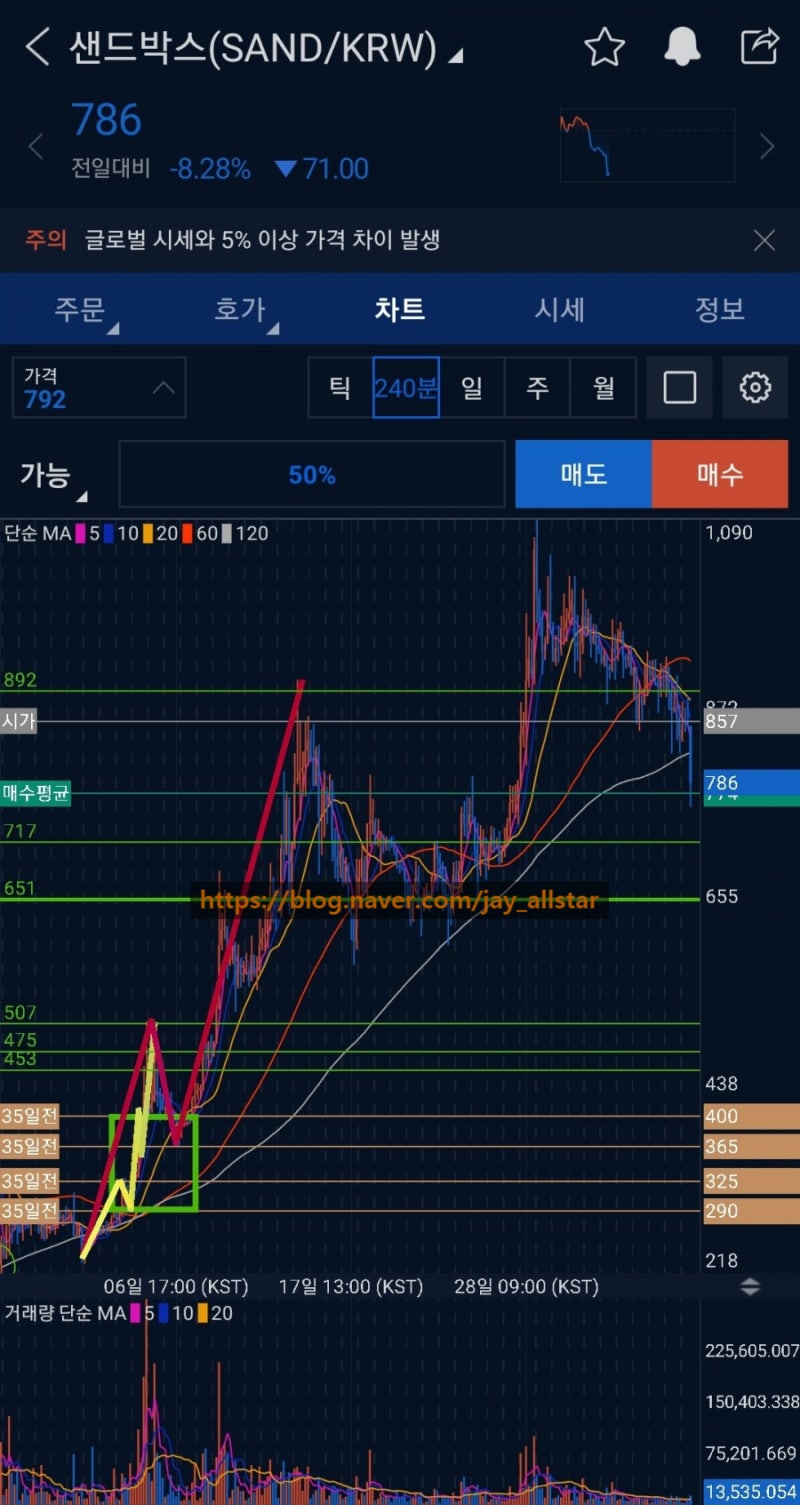800x1505 pixels.
Task: Tap the 시가 line label on chart
Action: pos(19,721)
